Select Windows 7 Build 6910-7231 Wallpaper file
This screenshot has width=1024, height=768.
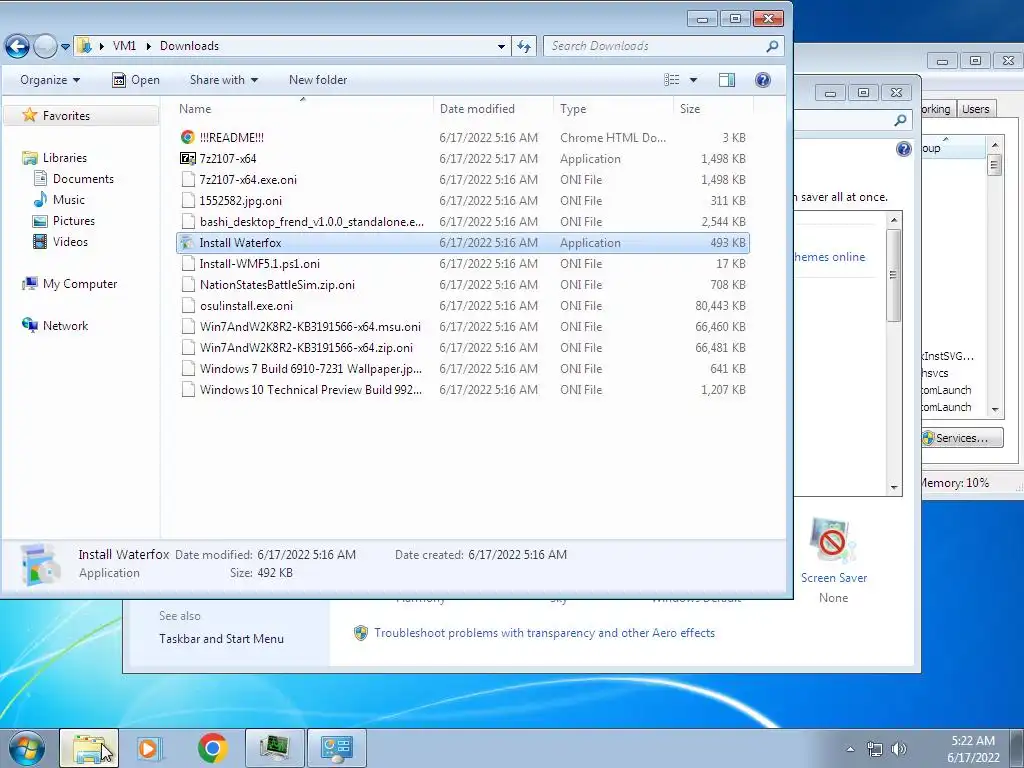(x=463, y=369)
